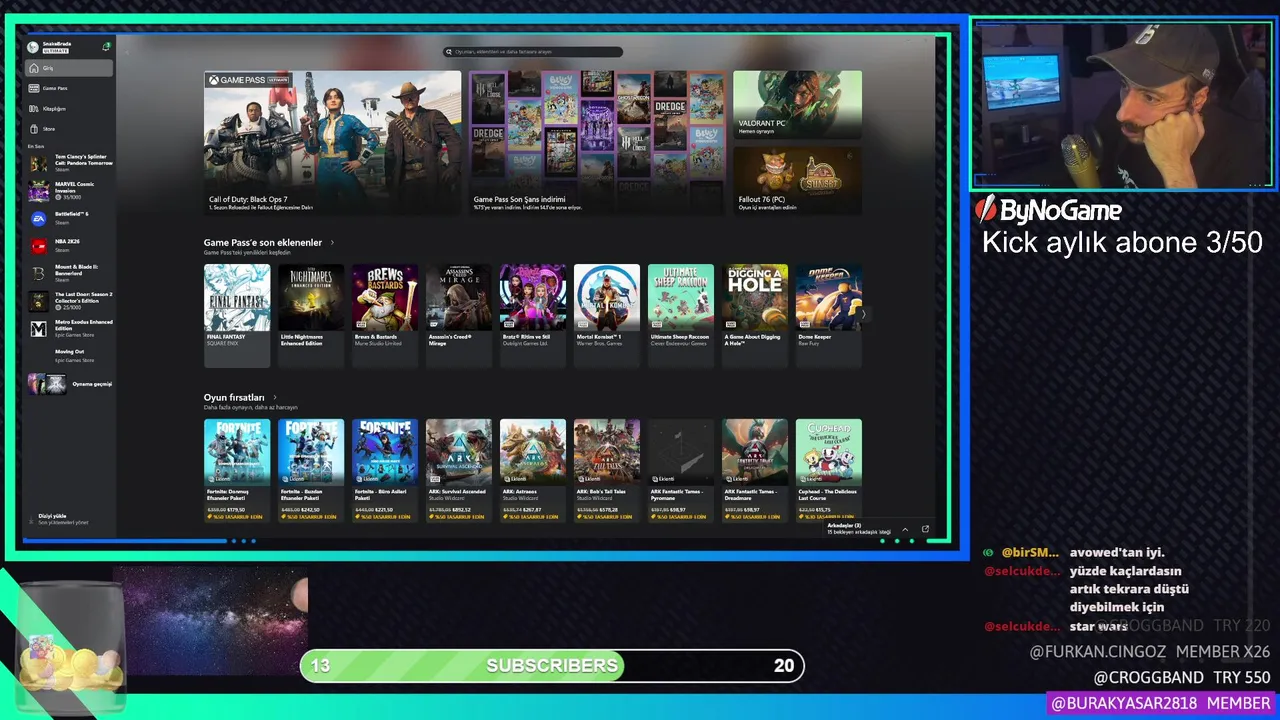Viewport: 1280px width, 720px height.
Task: Open the VALORANT PC tile
Action: click(797, 104)
